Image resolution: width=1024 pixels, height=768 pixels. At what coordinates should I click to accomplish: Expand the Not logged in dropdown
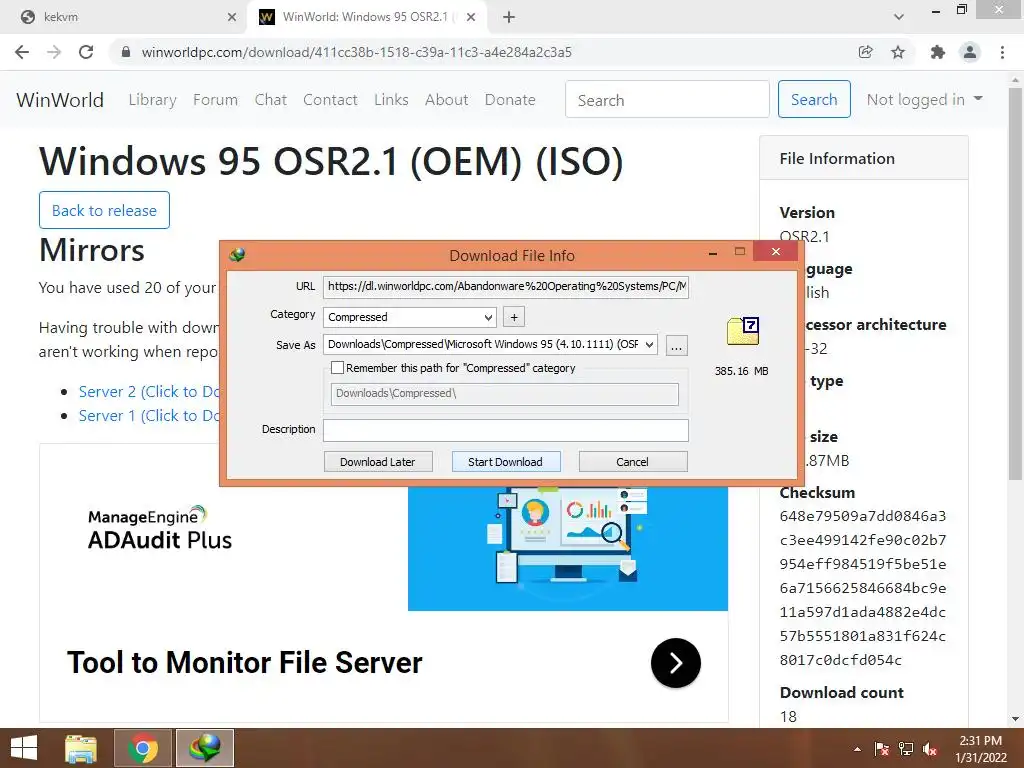(x=924, y=99)
